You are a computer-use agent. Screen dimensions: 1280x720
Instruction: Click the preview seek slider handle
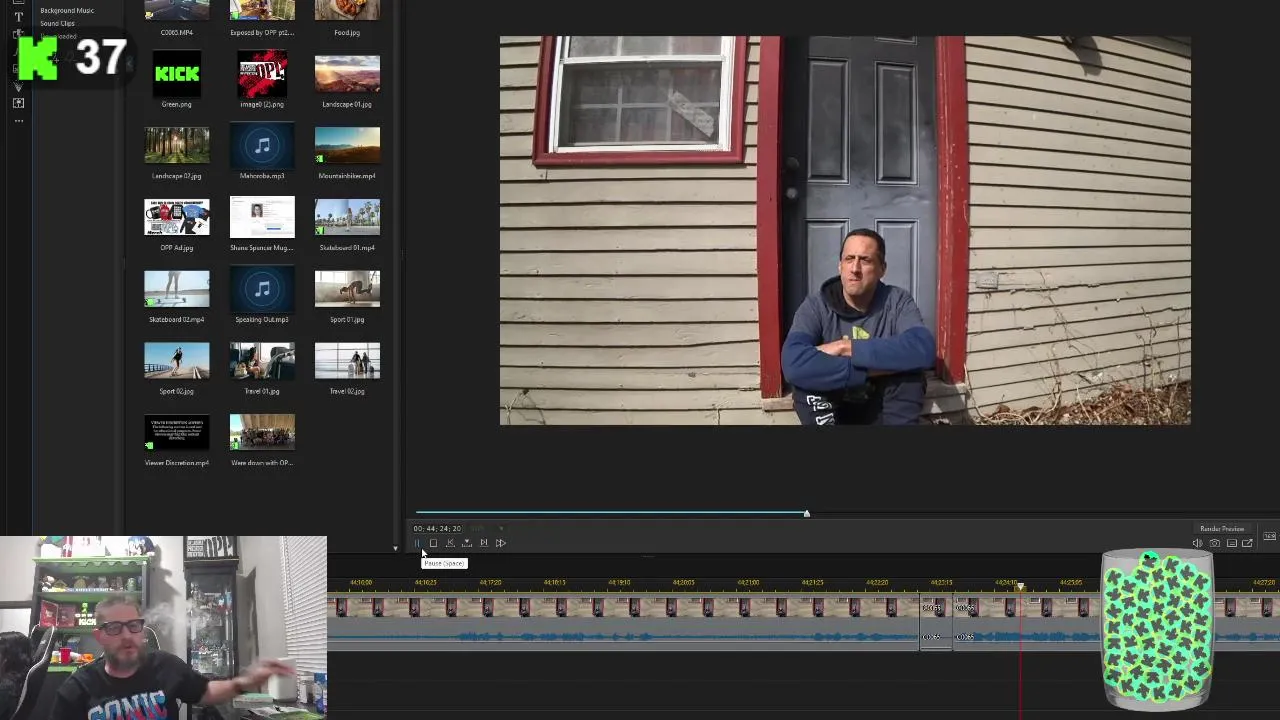[x=806, y=513]
